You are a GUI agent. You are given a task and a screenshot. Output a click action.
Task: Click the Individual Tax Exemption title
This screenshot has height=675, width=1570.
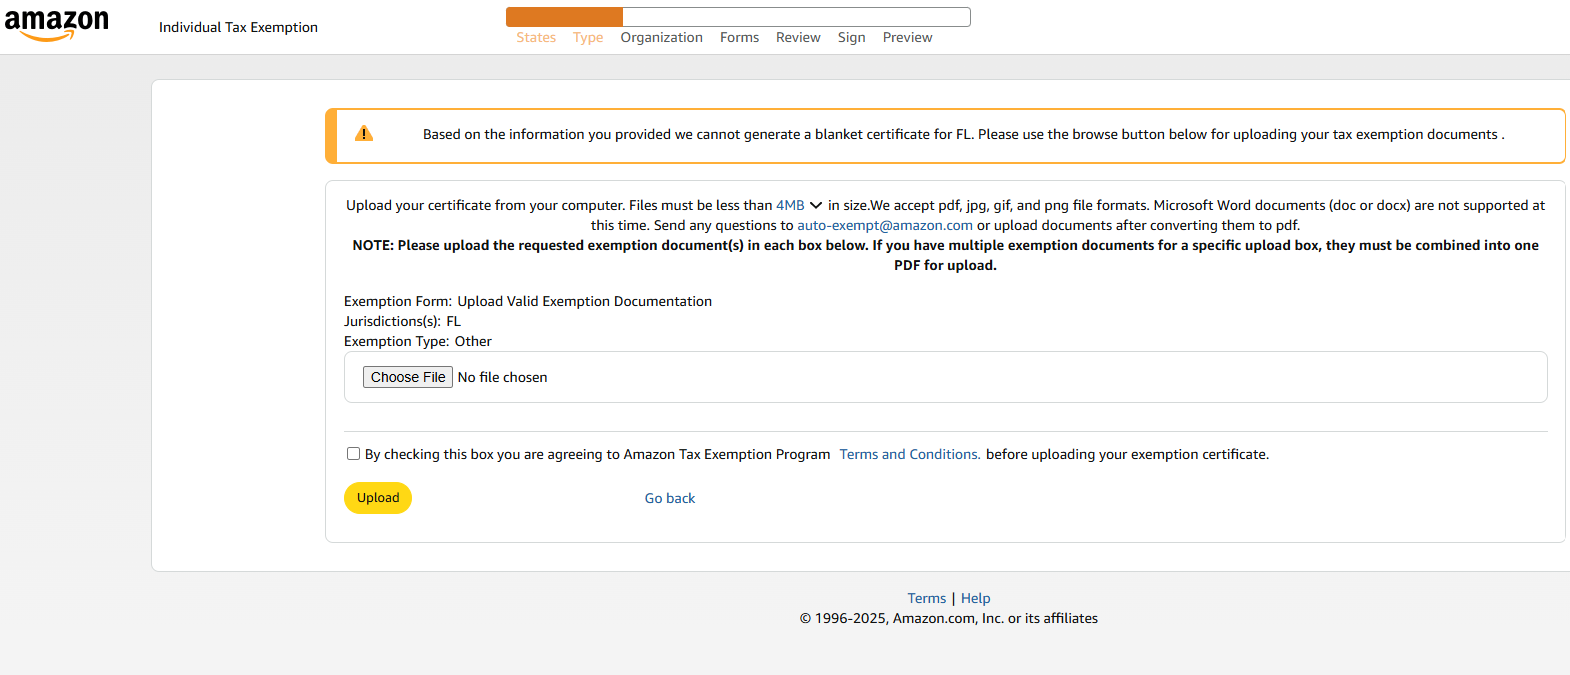tap(238, 27)
